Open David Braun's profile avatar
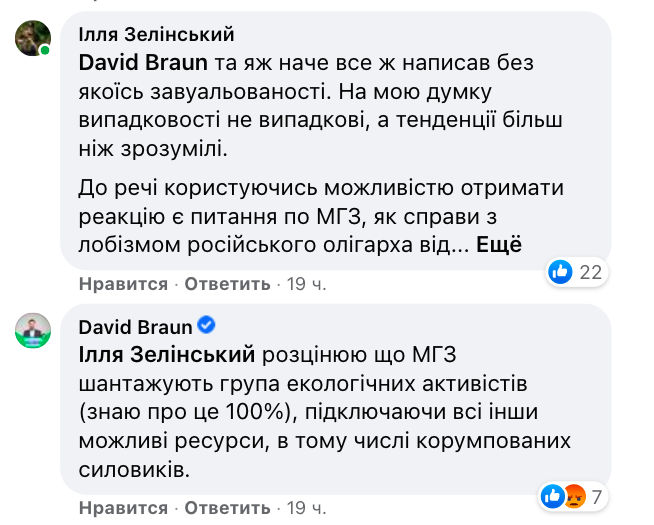Image resolution: width=654 pixels, height=525 pixels. point(32,329)
